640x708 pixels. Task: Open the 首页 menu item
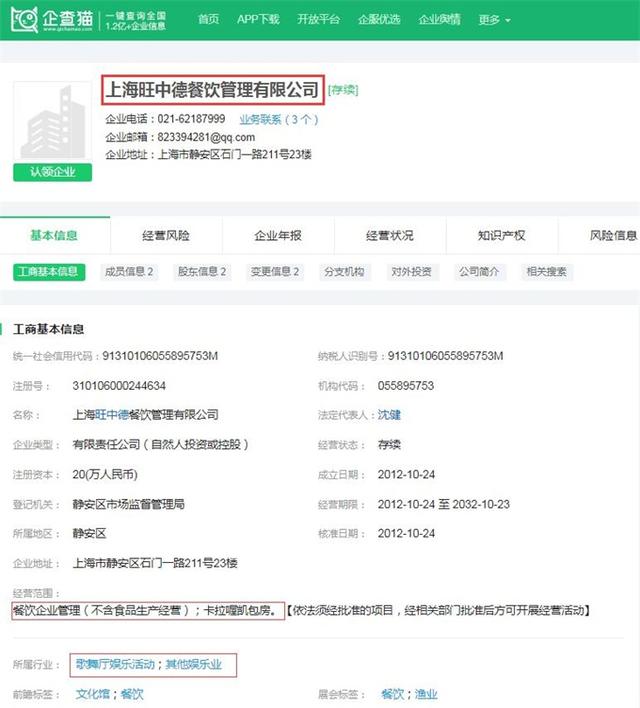click(208, 19)
